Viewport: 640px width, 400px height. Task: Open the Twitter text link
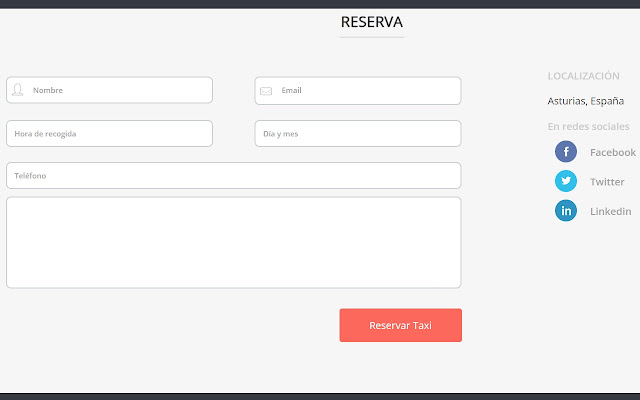pos(607,182)
